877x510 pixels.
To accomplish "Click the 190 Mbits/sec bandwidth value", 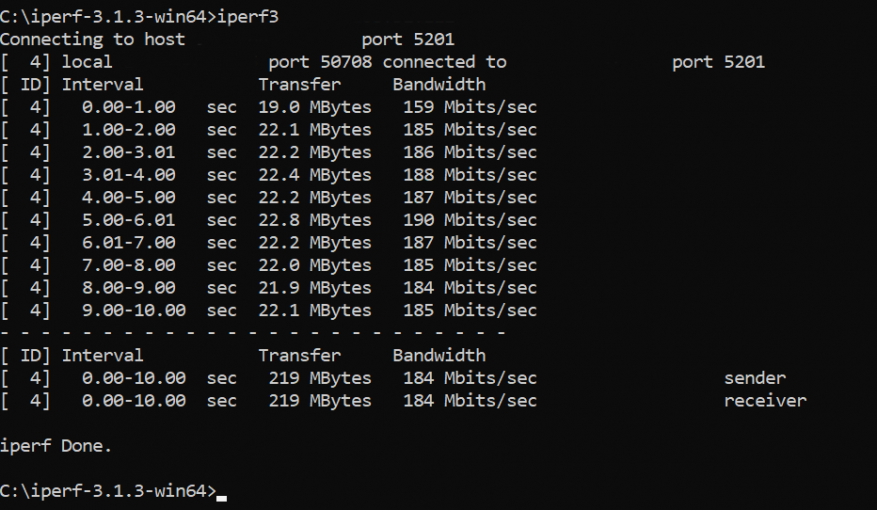I will (470, 220).
